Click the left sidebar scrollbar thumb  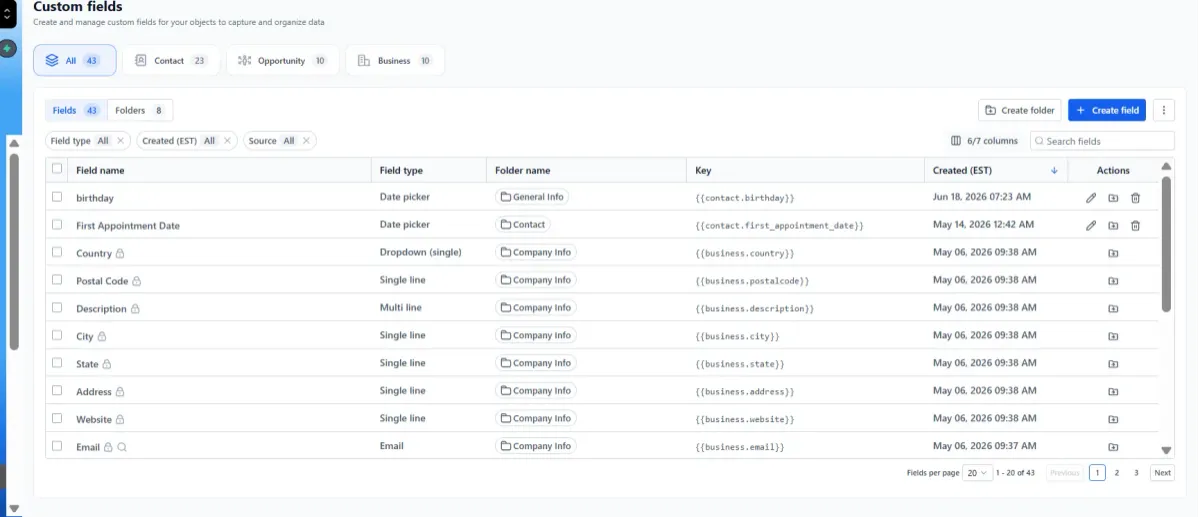tap(14, 250)
